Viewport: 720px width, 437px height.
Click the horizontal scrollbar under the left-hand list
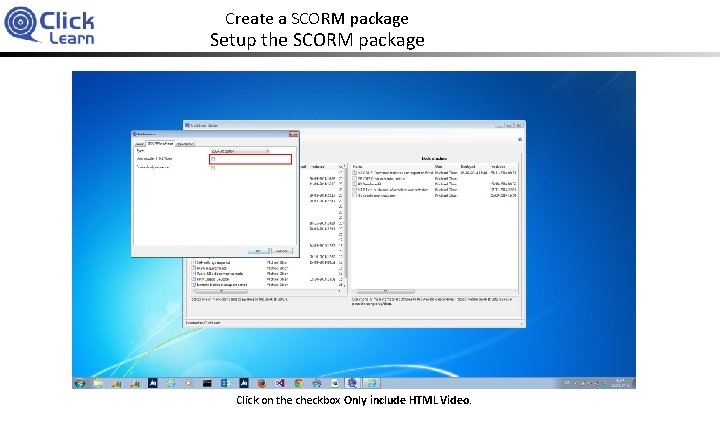pos(268,291)
